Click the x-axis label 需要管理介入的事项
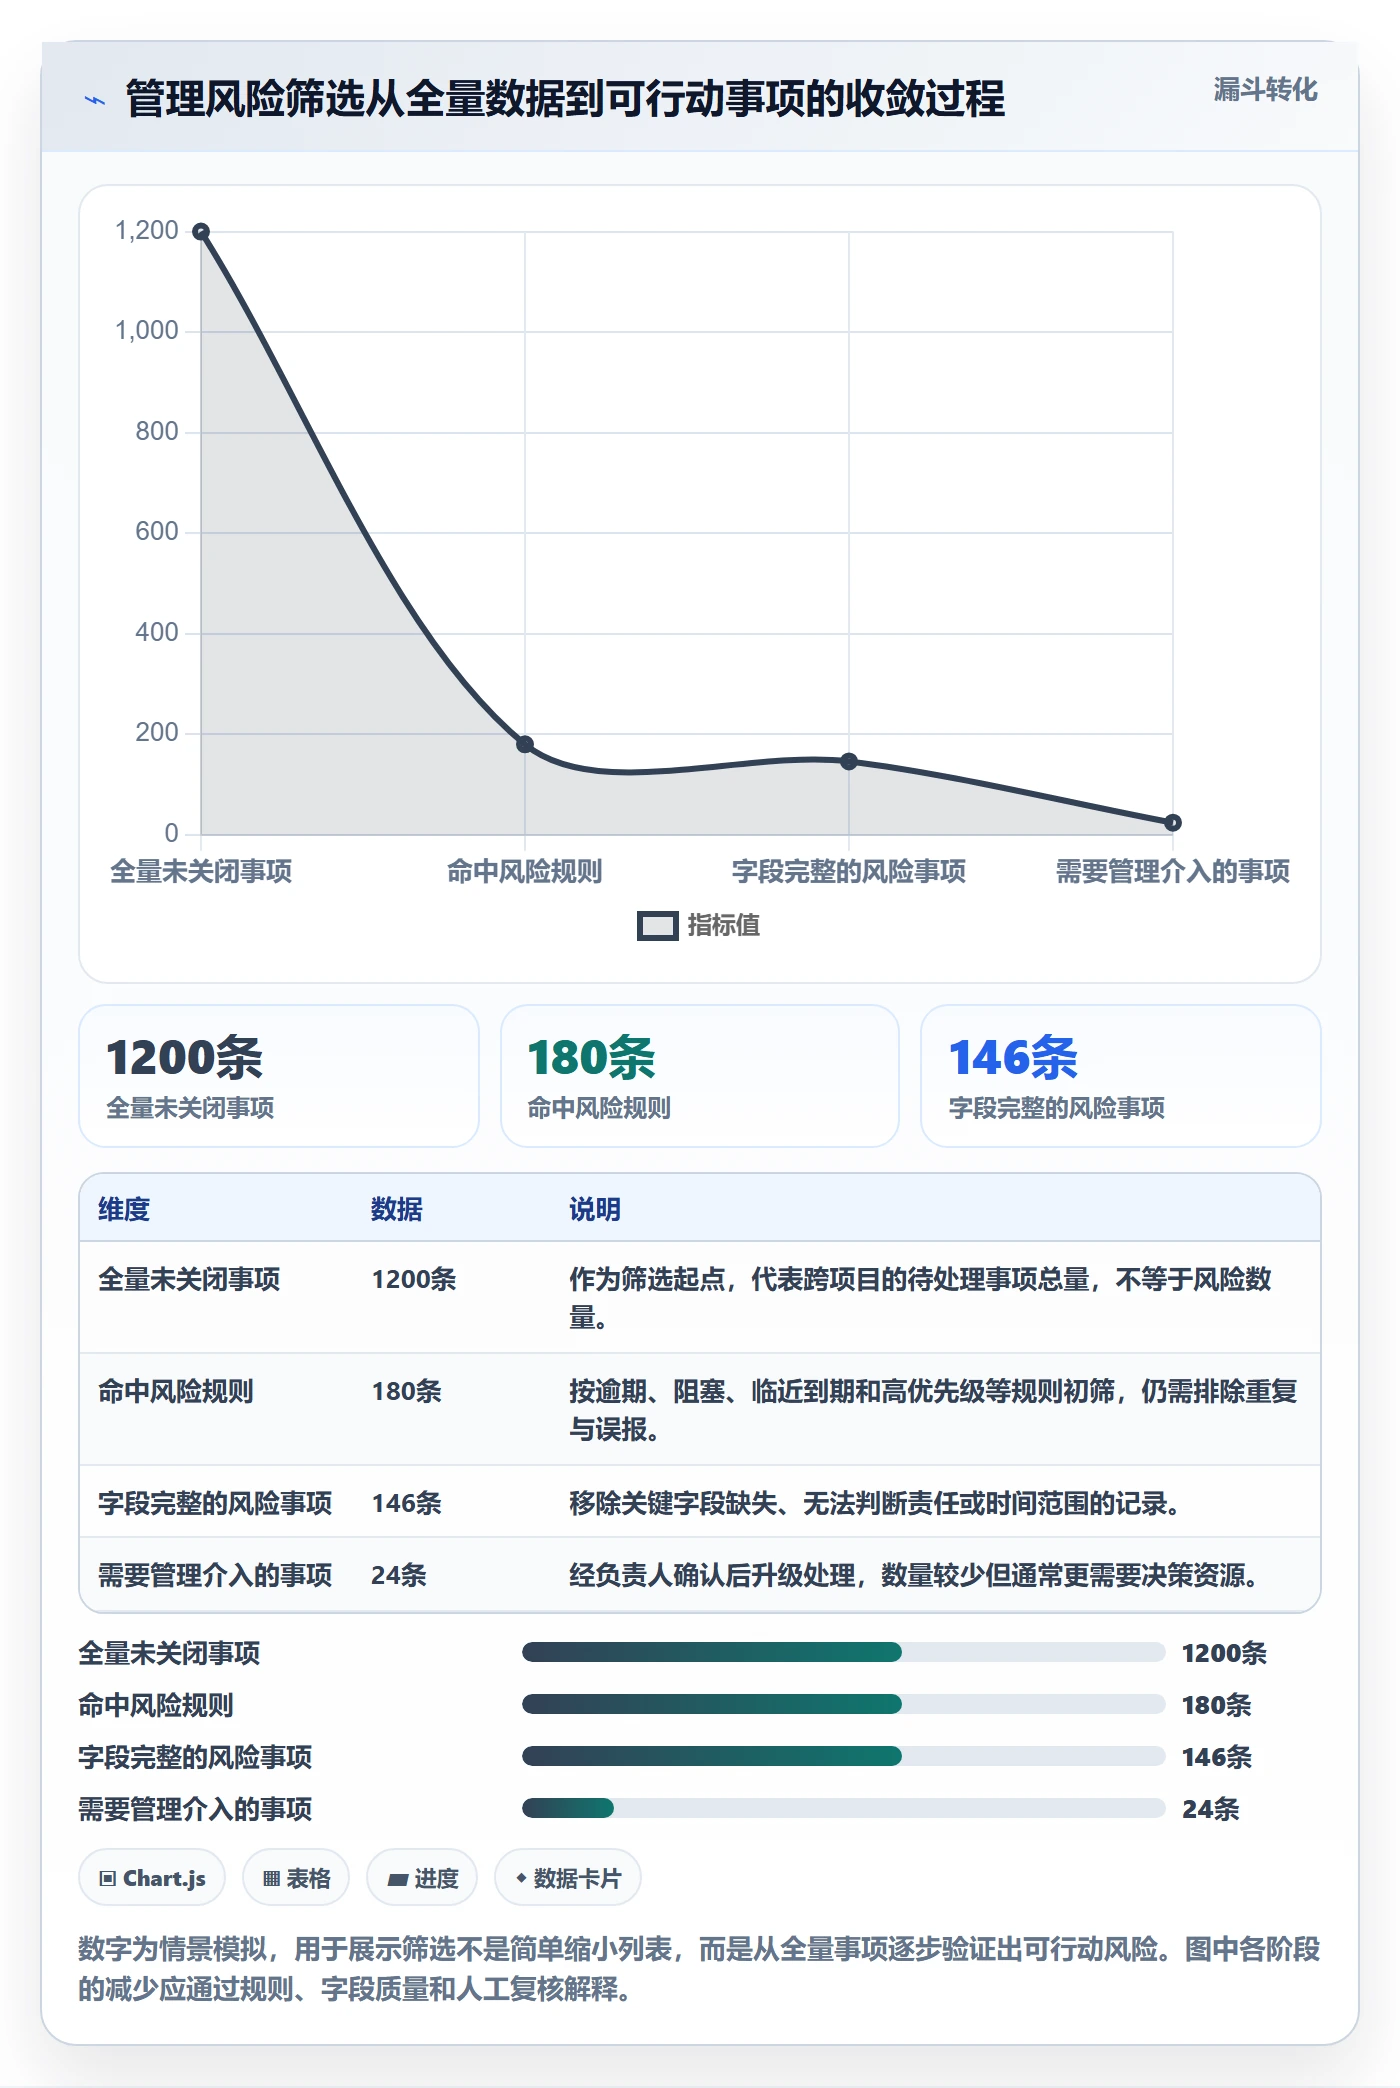This screenshot has height=2088, width=1400. pyautogui.click(x=1173, y=872)
